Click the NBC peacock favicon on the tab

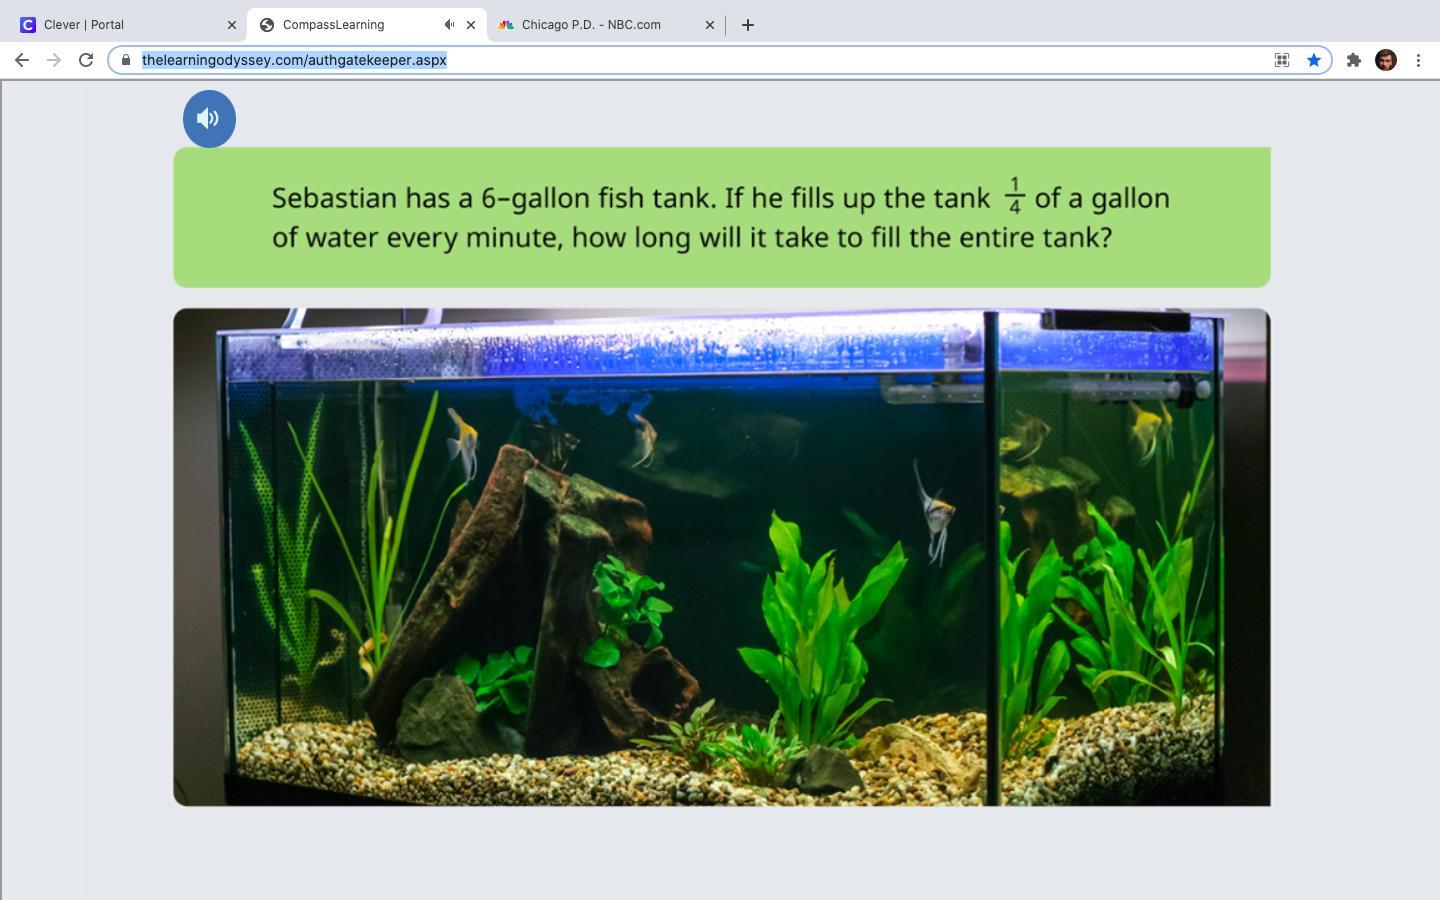pyautogui.click(x=506, y=25)
